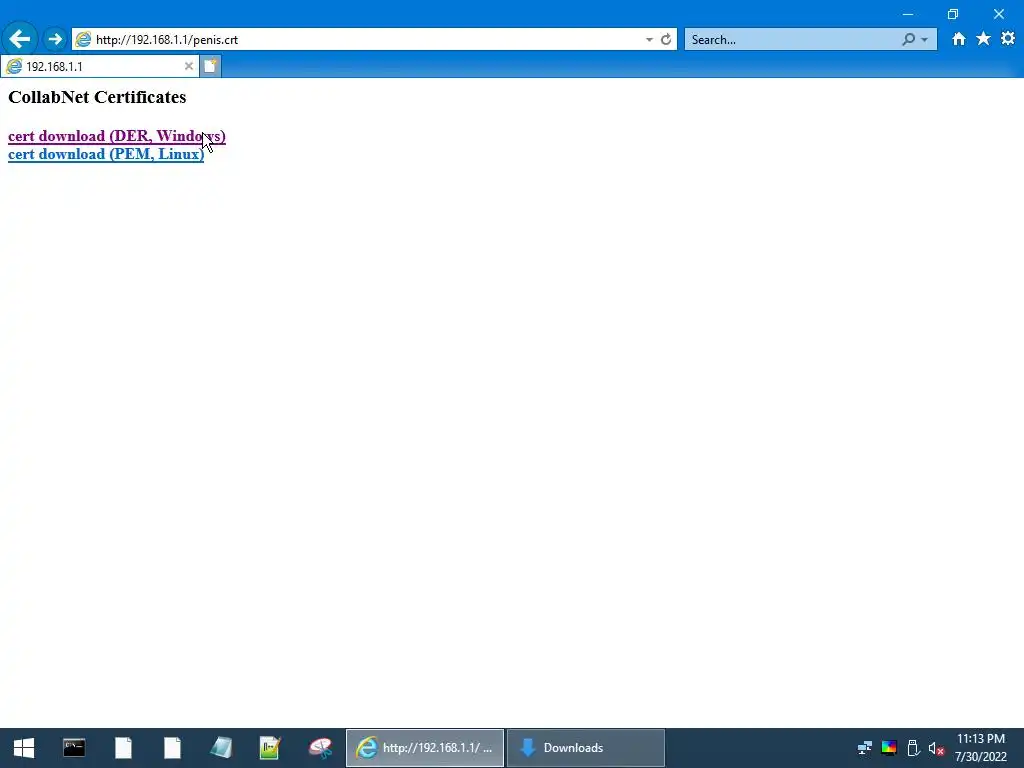Image resolution: width=1024 pixels, height=768 pixels.
Task: Go to the Home page icon
Action: pos(958,39)
